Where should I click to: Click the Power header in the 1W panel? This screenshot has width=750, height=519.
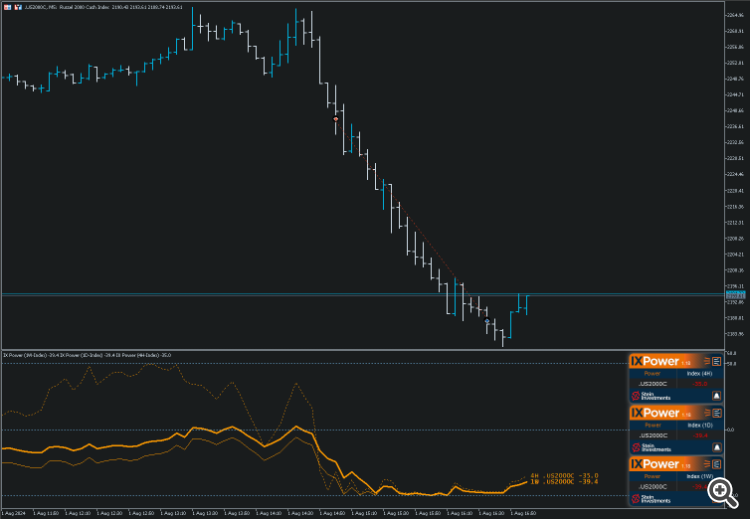click(x=652, y=476)
